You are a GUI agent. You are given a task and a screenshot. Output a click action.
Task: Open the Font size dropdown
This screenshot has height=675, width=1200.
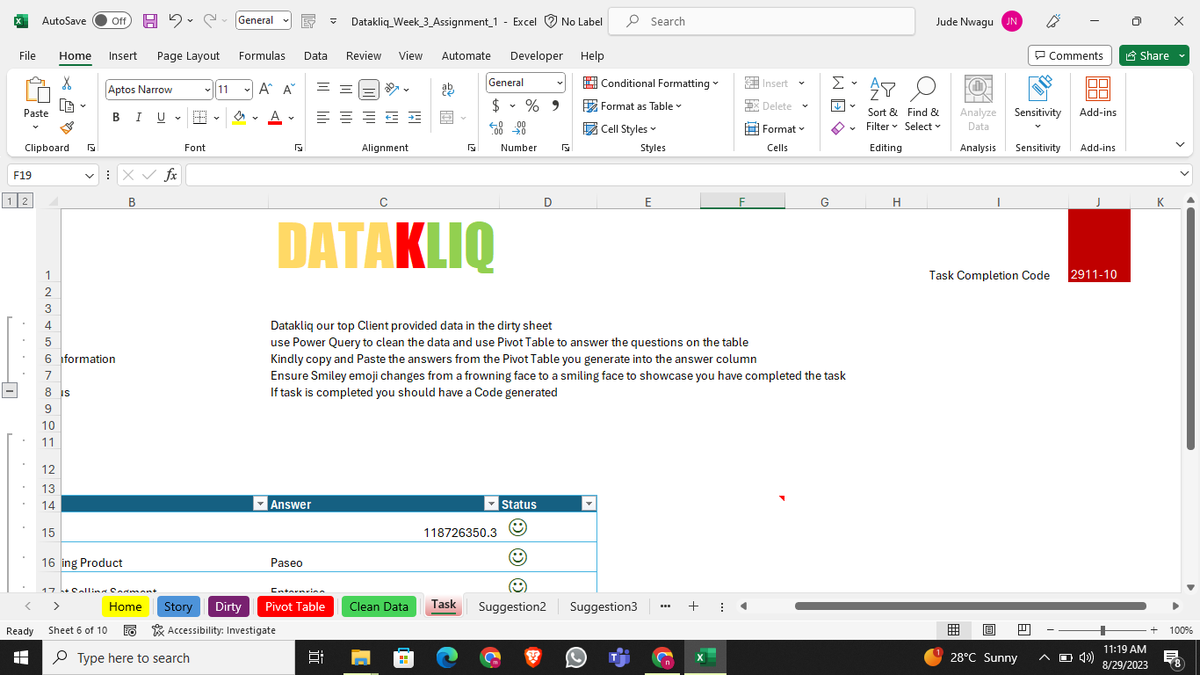pyautogui.click(x=246, y=89)
